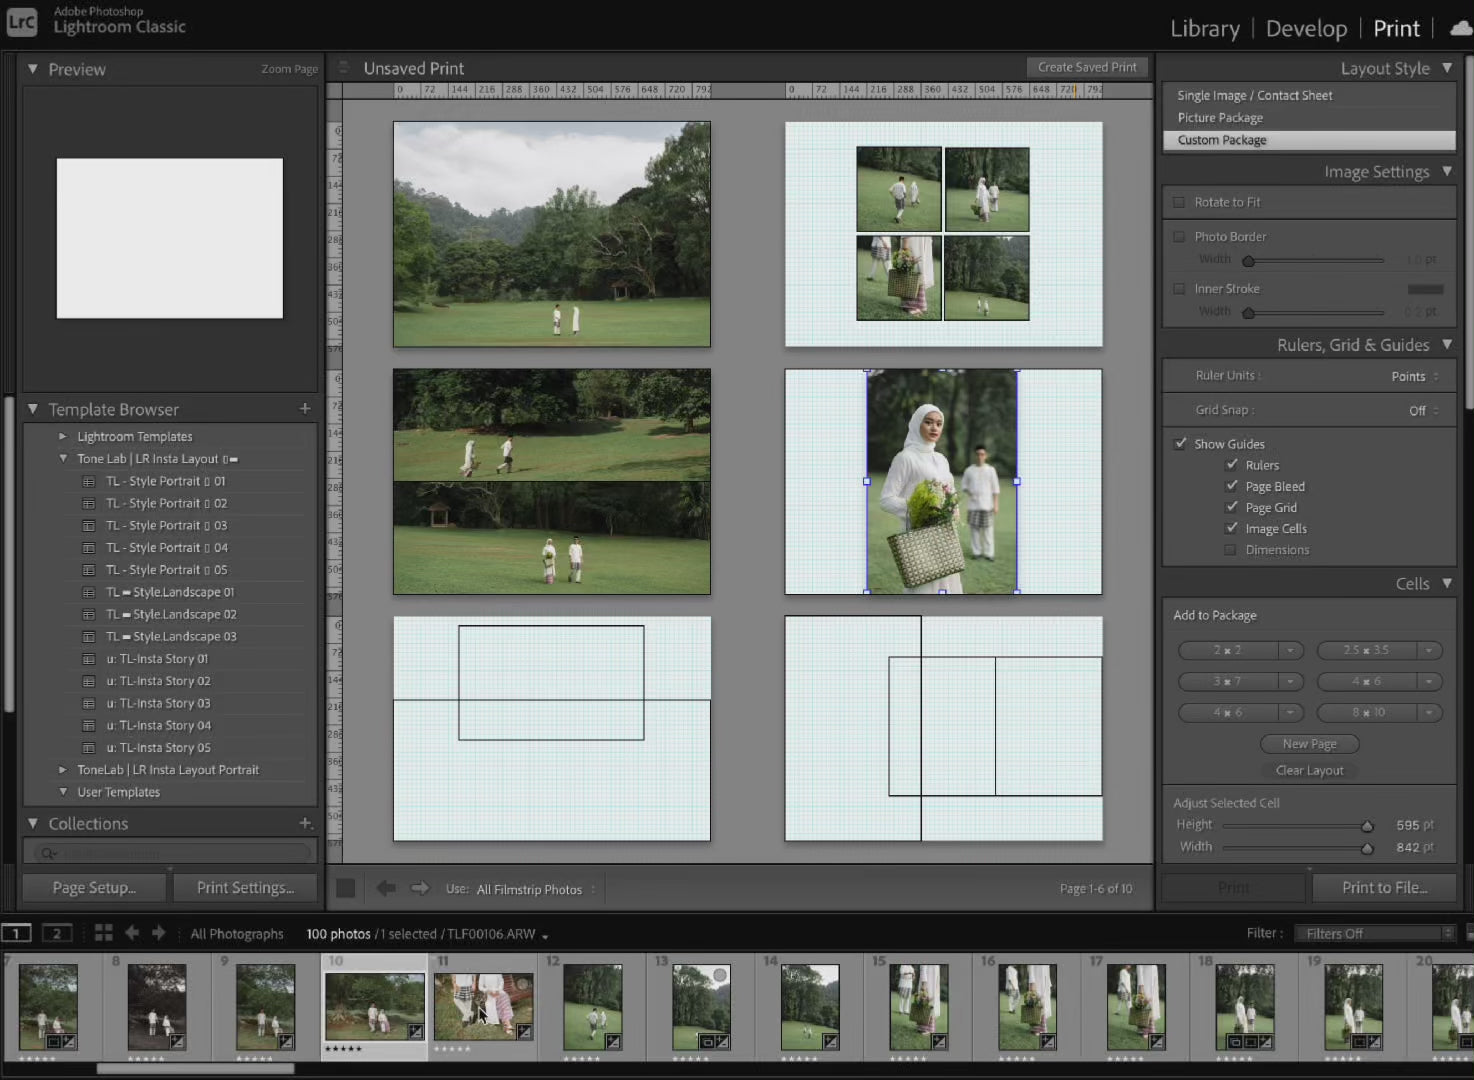Click the plus icon in Template Browser header
Image resolution: width=1474 pixels, height=1080 pixels.
[305, 408]
